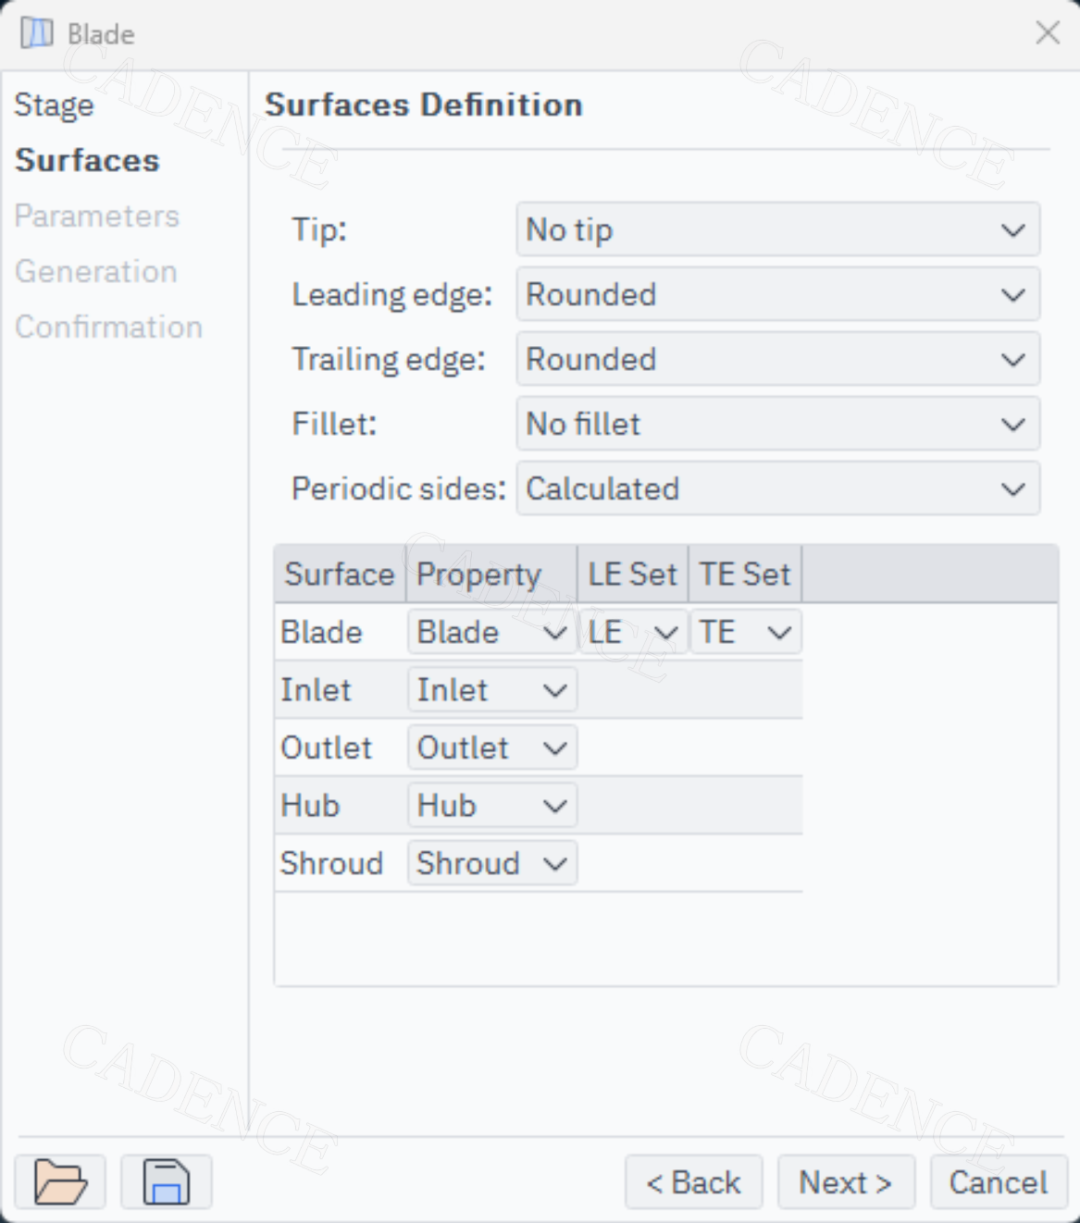The image size is (1080, 1223).
Task: Open the LE Set dropdown for Blade
Action: click(x=634, y=632)
